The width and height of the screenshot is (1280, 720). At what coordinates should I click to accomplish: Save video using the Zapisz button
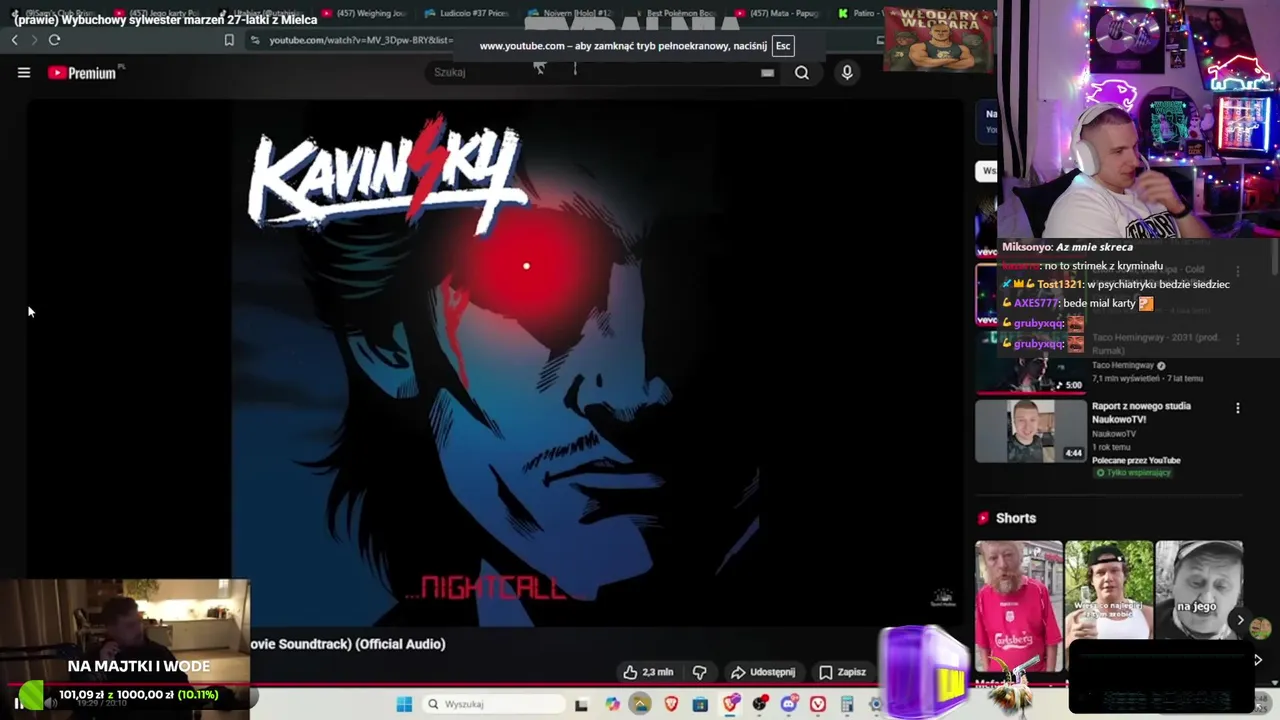(843, 672)
